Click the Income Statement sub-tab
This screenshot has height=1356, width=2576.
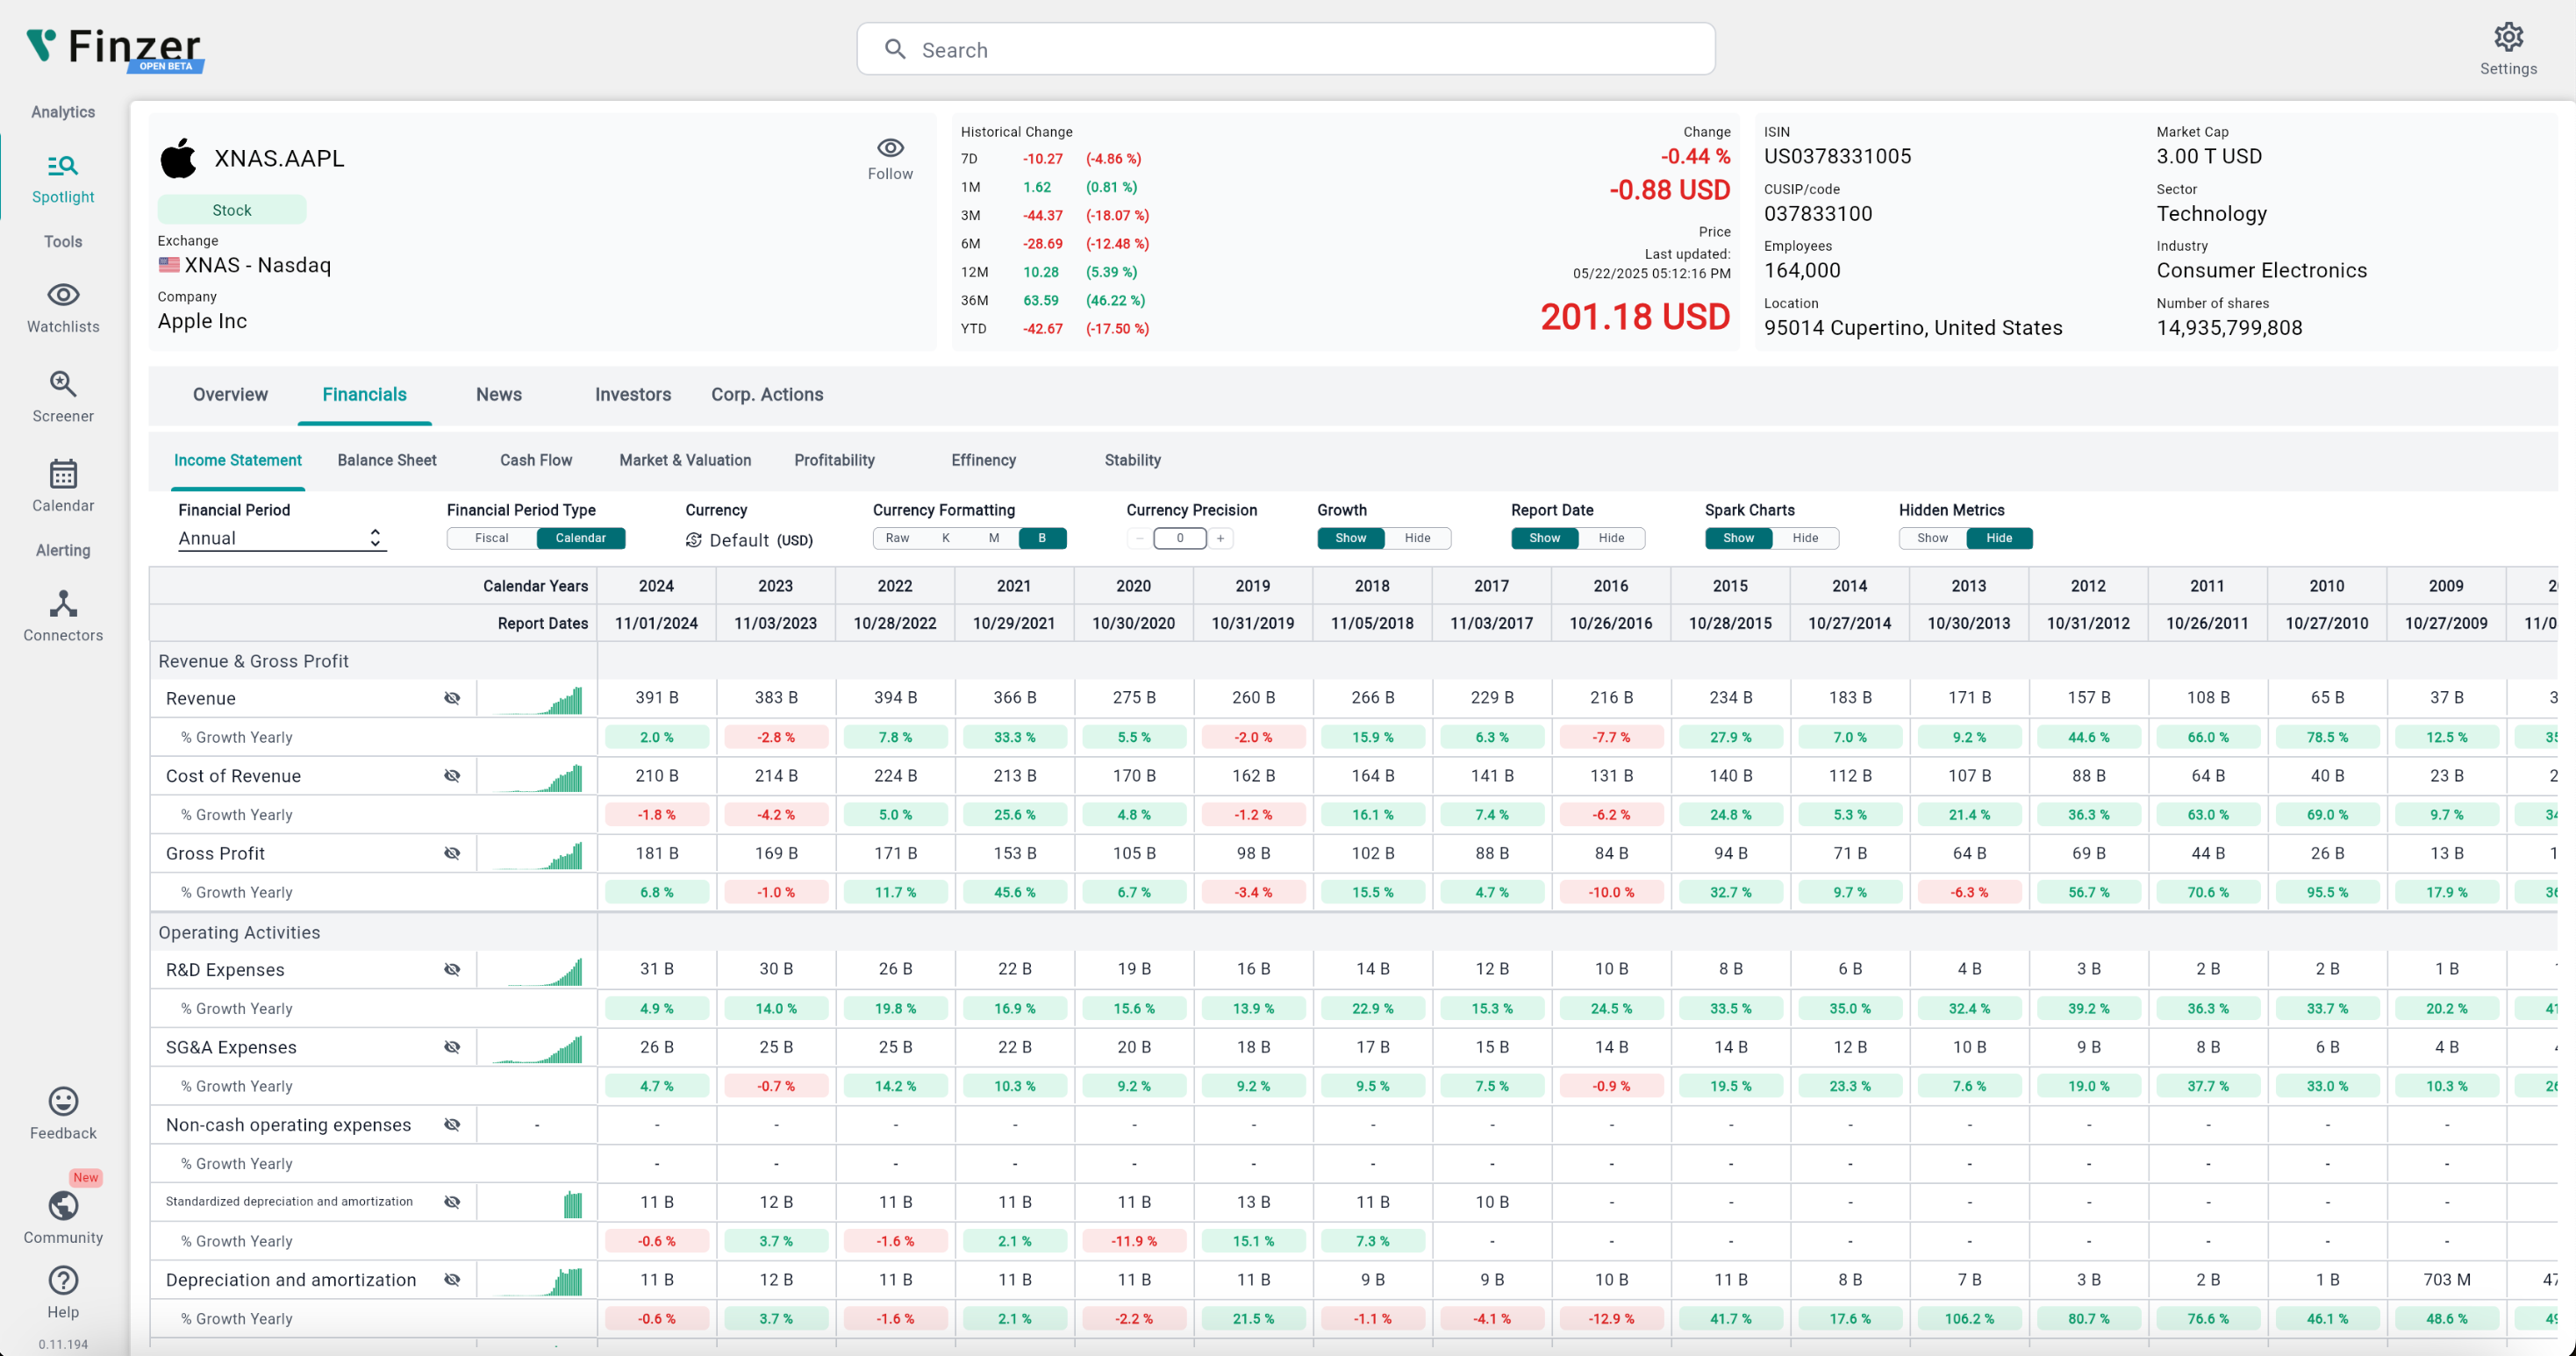[237, 460]
